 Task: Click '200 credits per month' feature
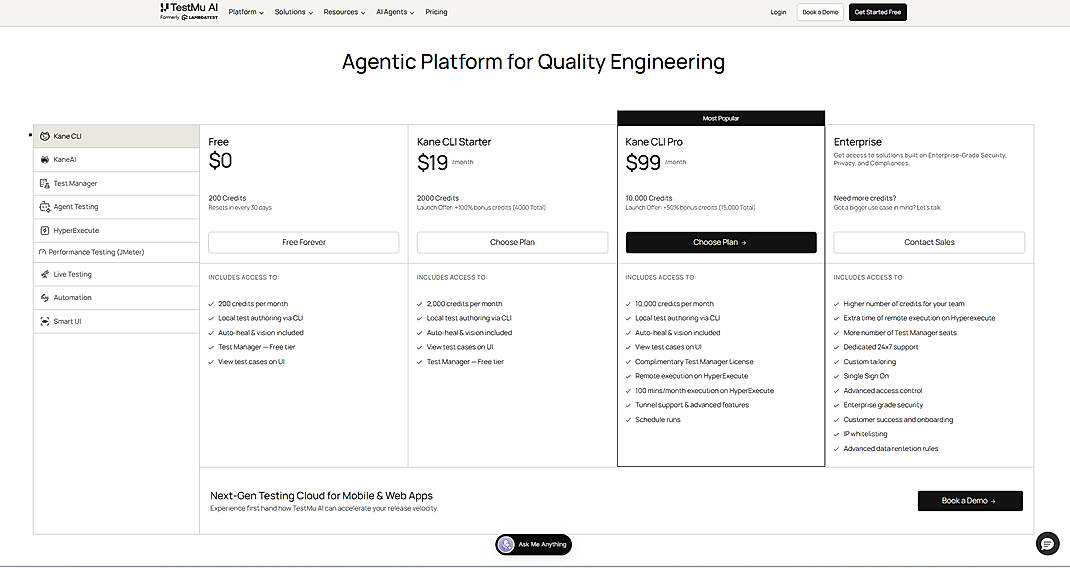point(252,304)
